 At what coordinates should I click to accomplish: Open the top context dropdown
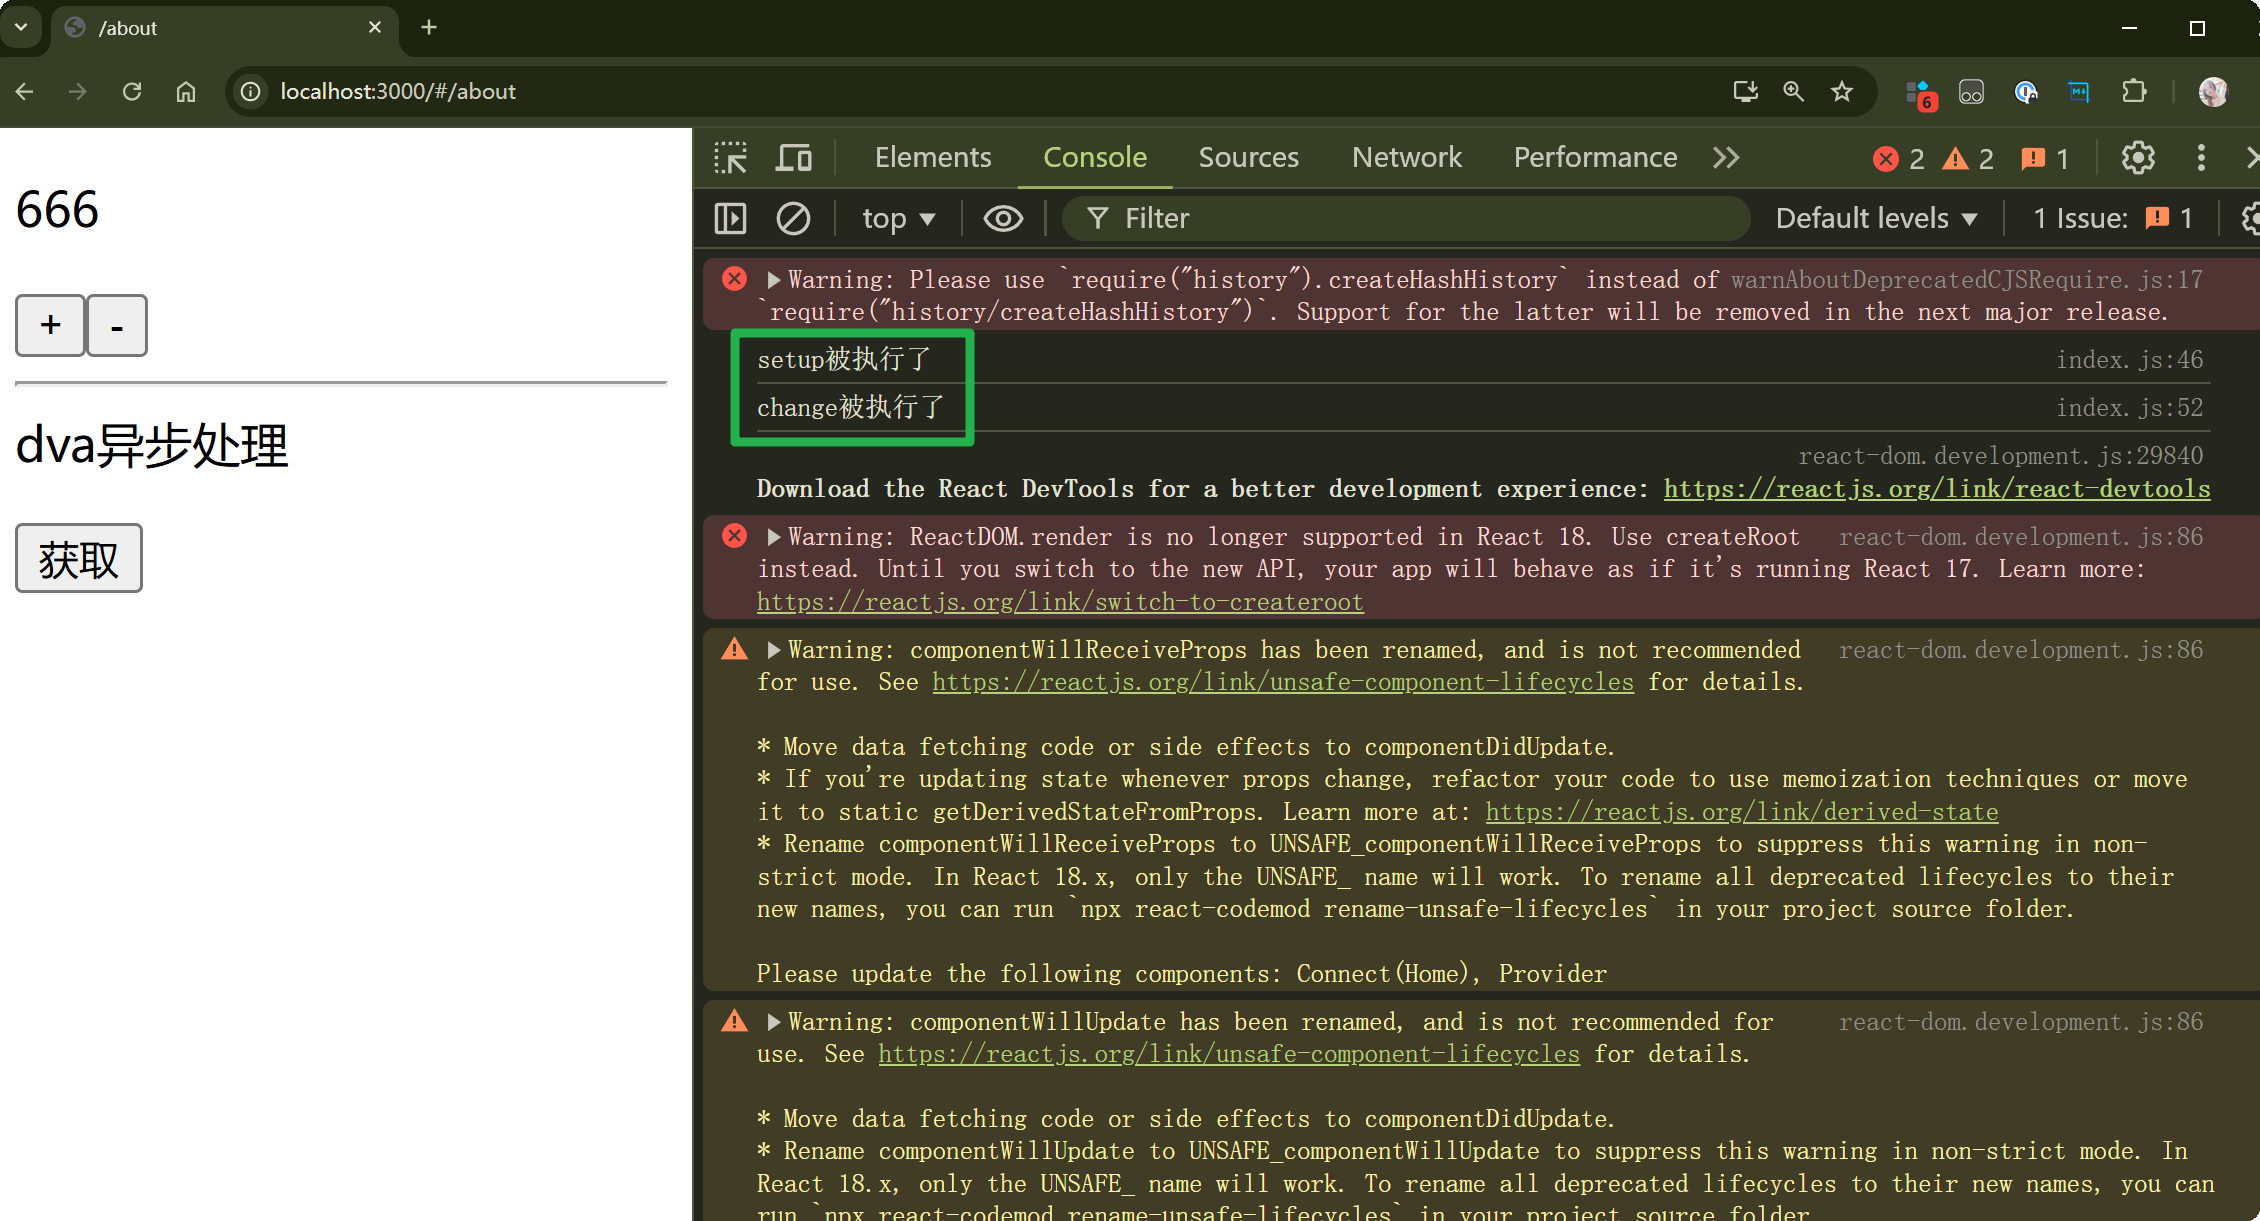click(x=898, y=218)
